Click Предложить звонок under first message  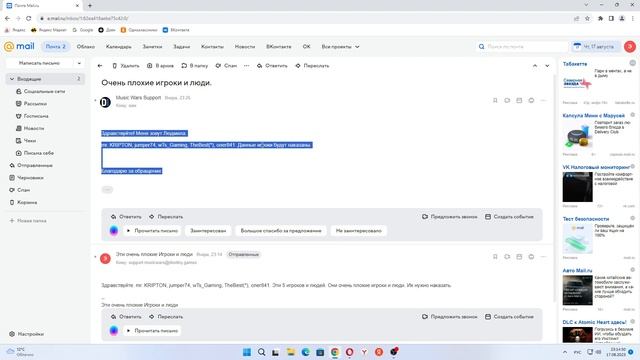tap(449, 217)
